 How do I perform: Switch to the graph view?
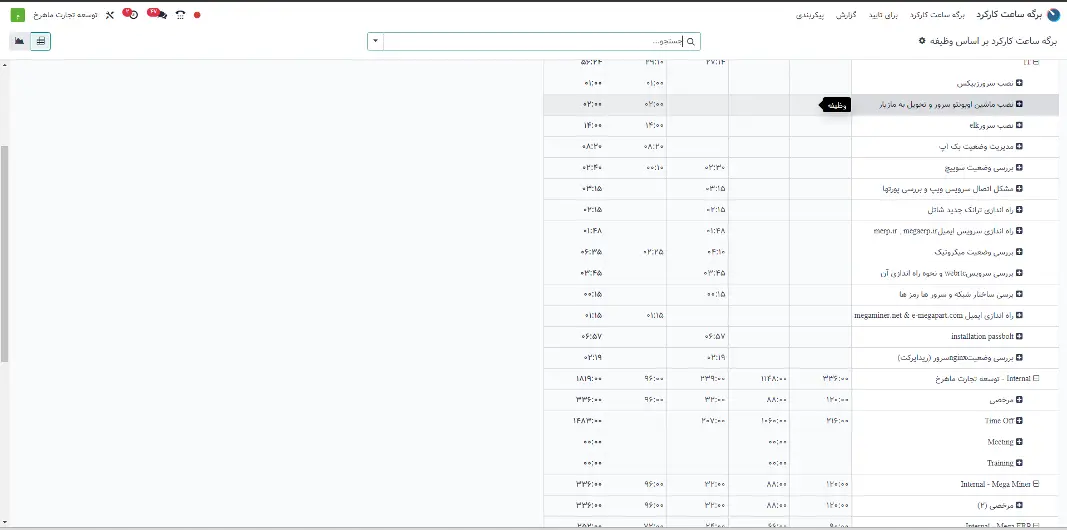click(19, 41)
